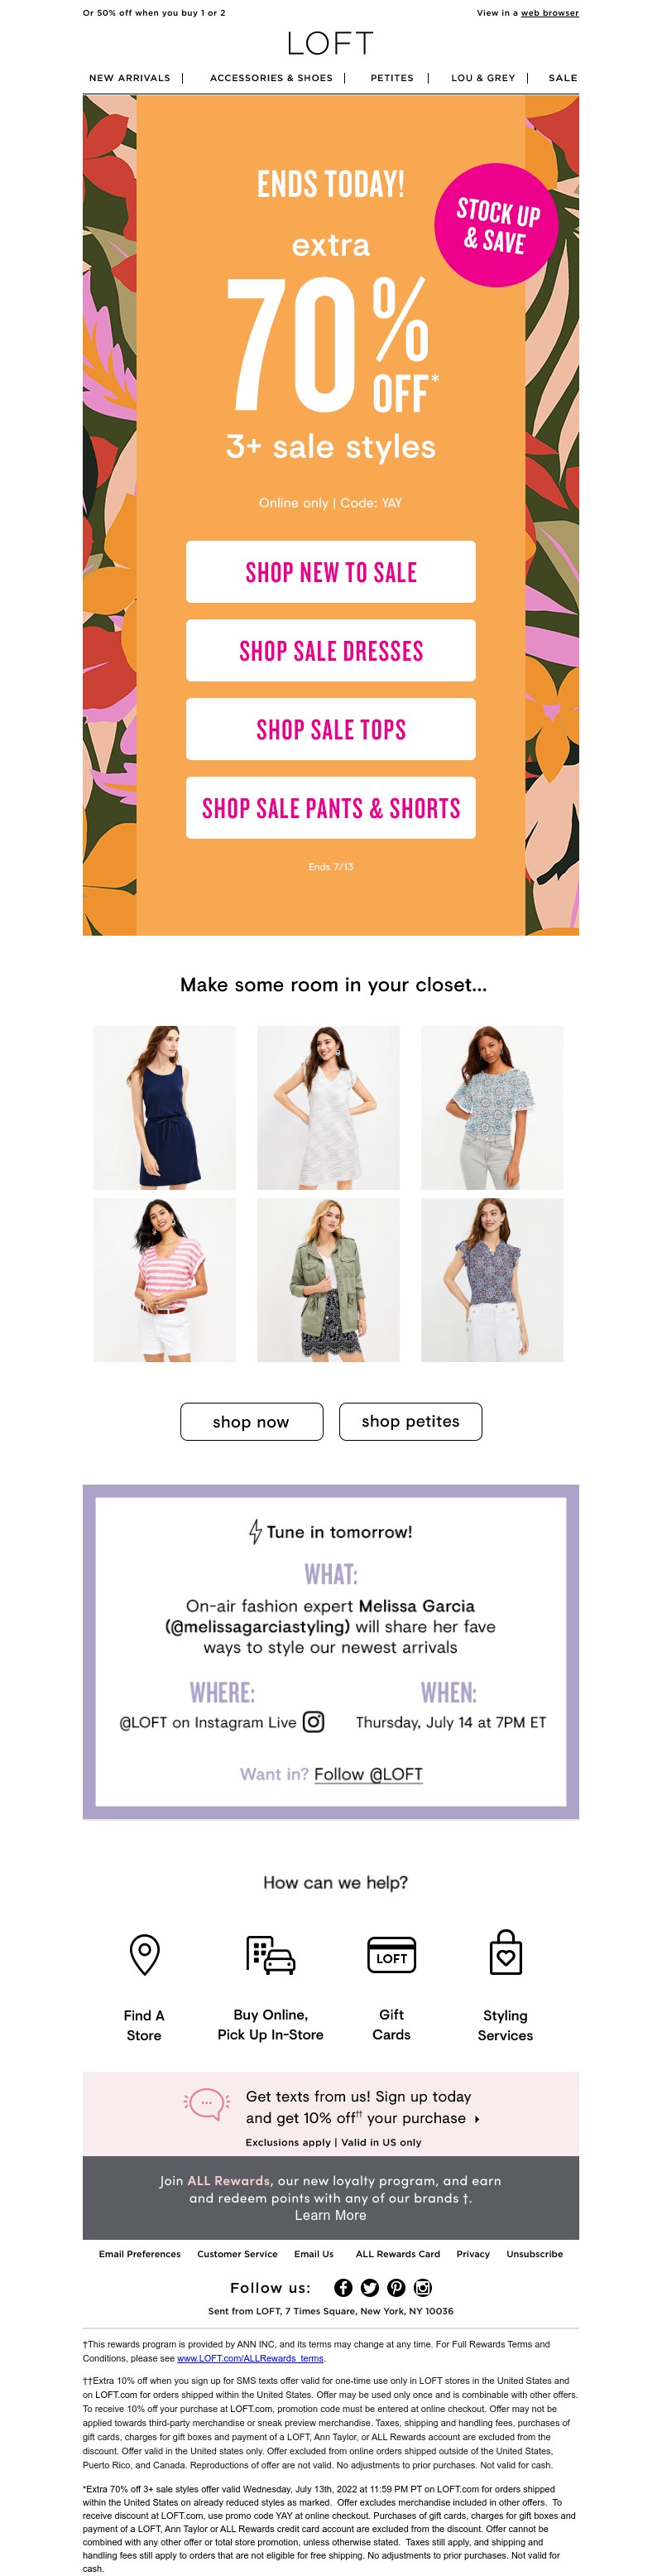Screen dimensions: 662x2576
Task: Select the shop petites button
Action: [411, 1421]
